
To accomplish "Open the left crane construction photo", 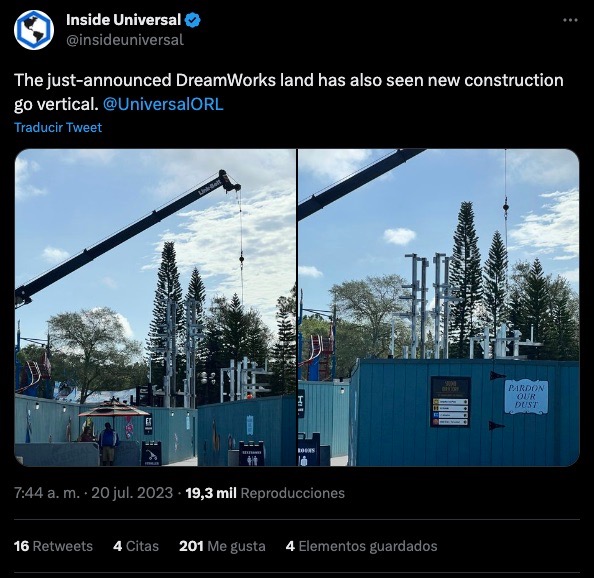I will tap(155, 307).
